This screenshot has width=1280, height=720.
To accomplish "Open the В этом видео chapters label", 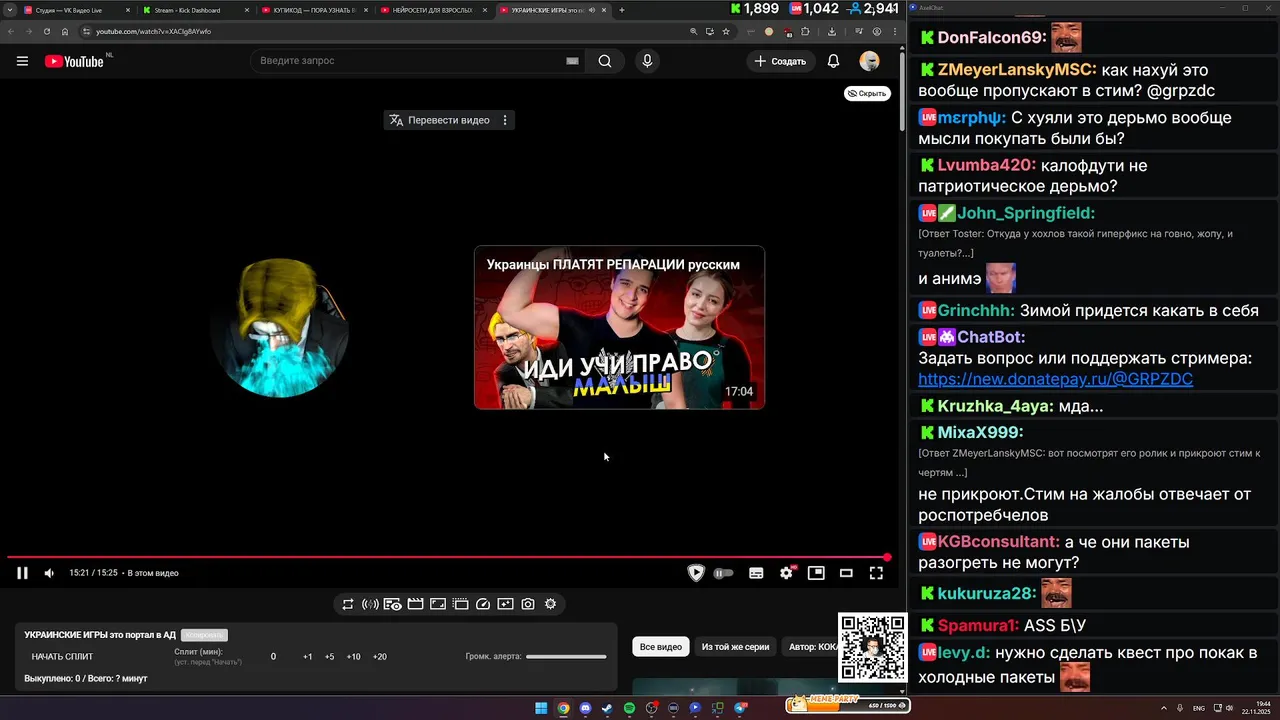I will click(153, 573).
